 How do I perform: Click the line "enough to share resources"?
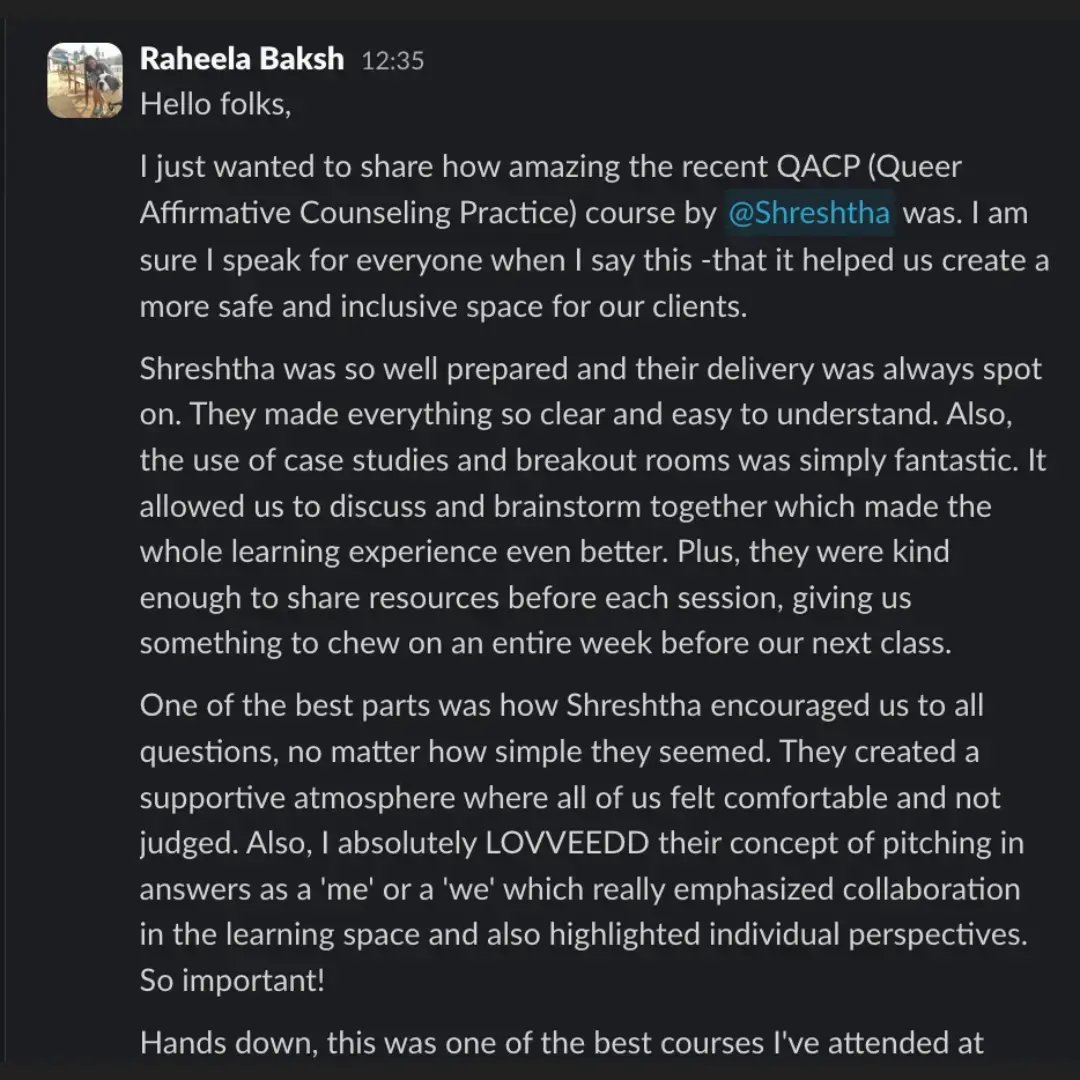pos(526,598)
